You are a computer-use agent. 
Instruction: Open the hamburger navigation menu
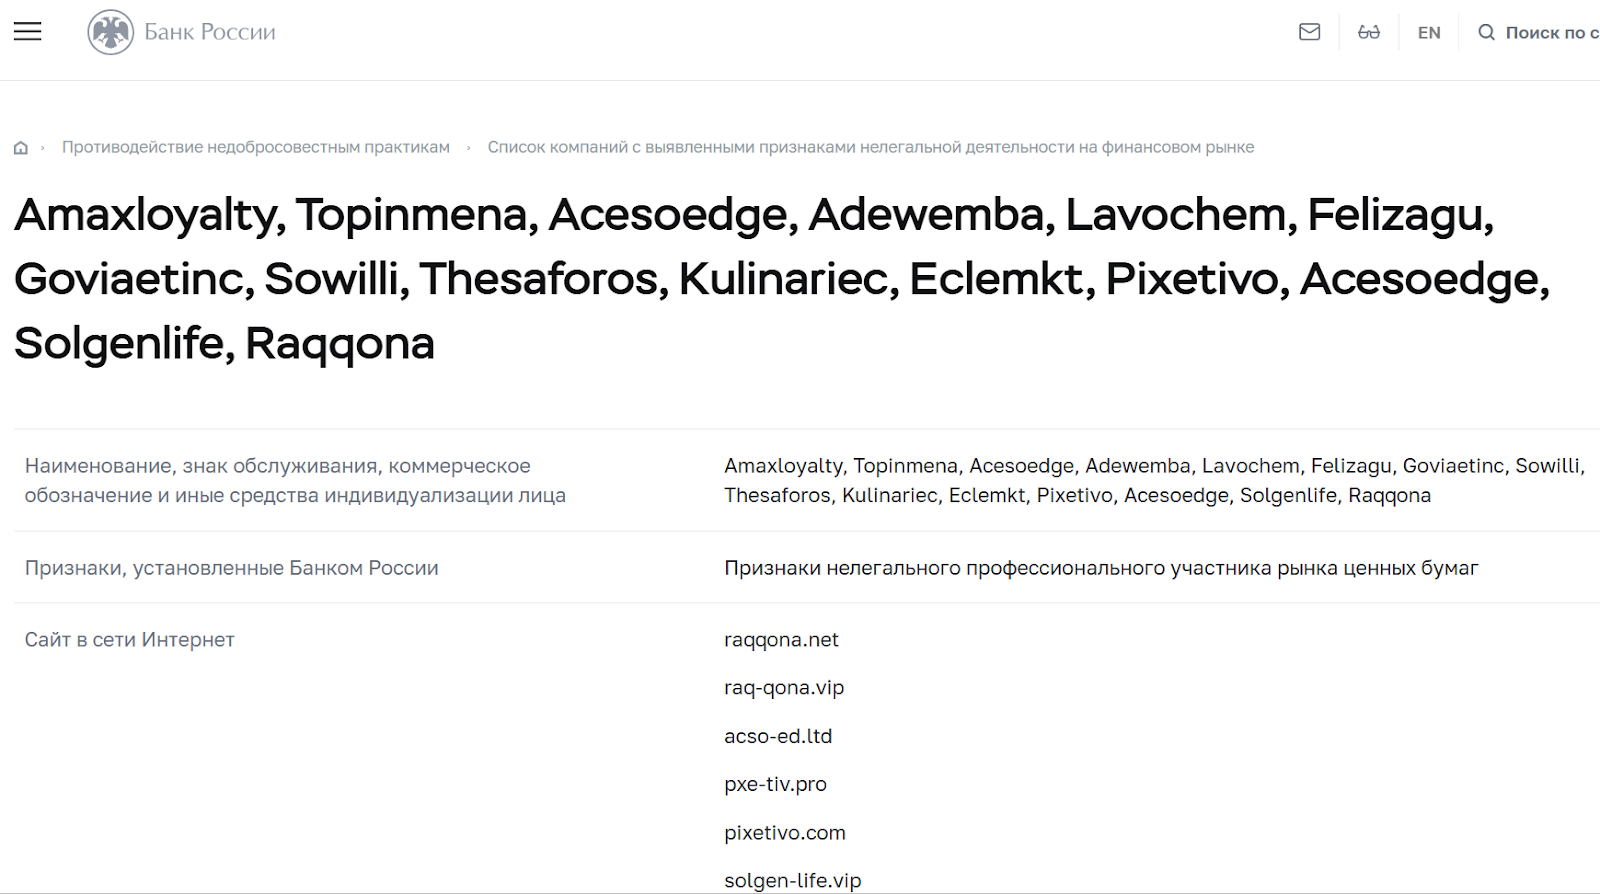click(27, 32)
